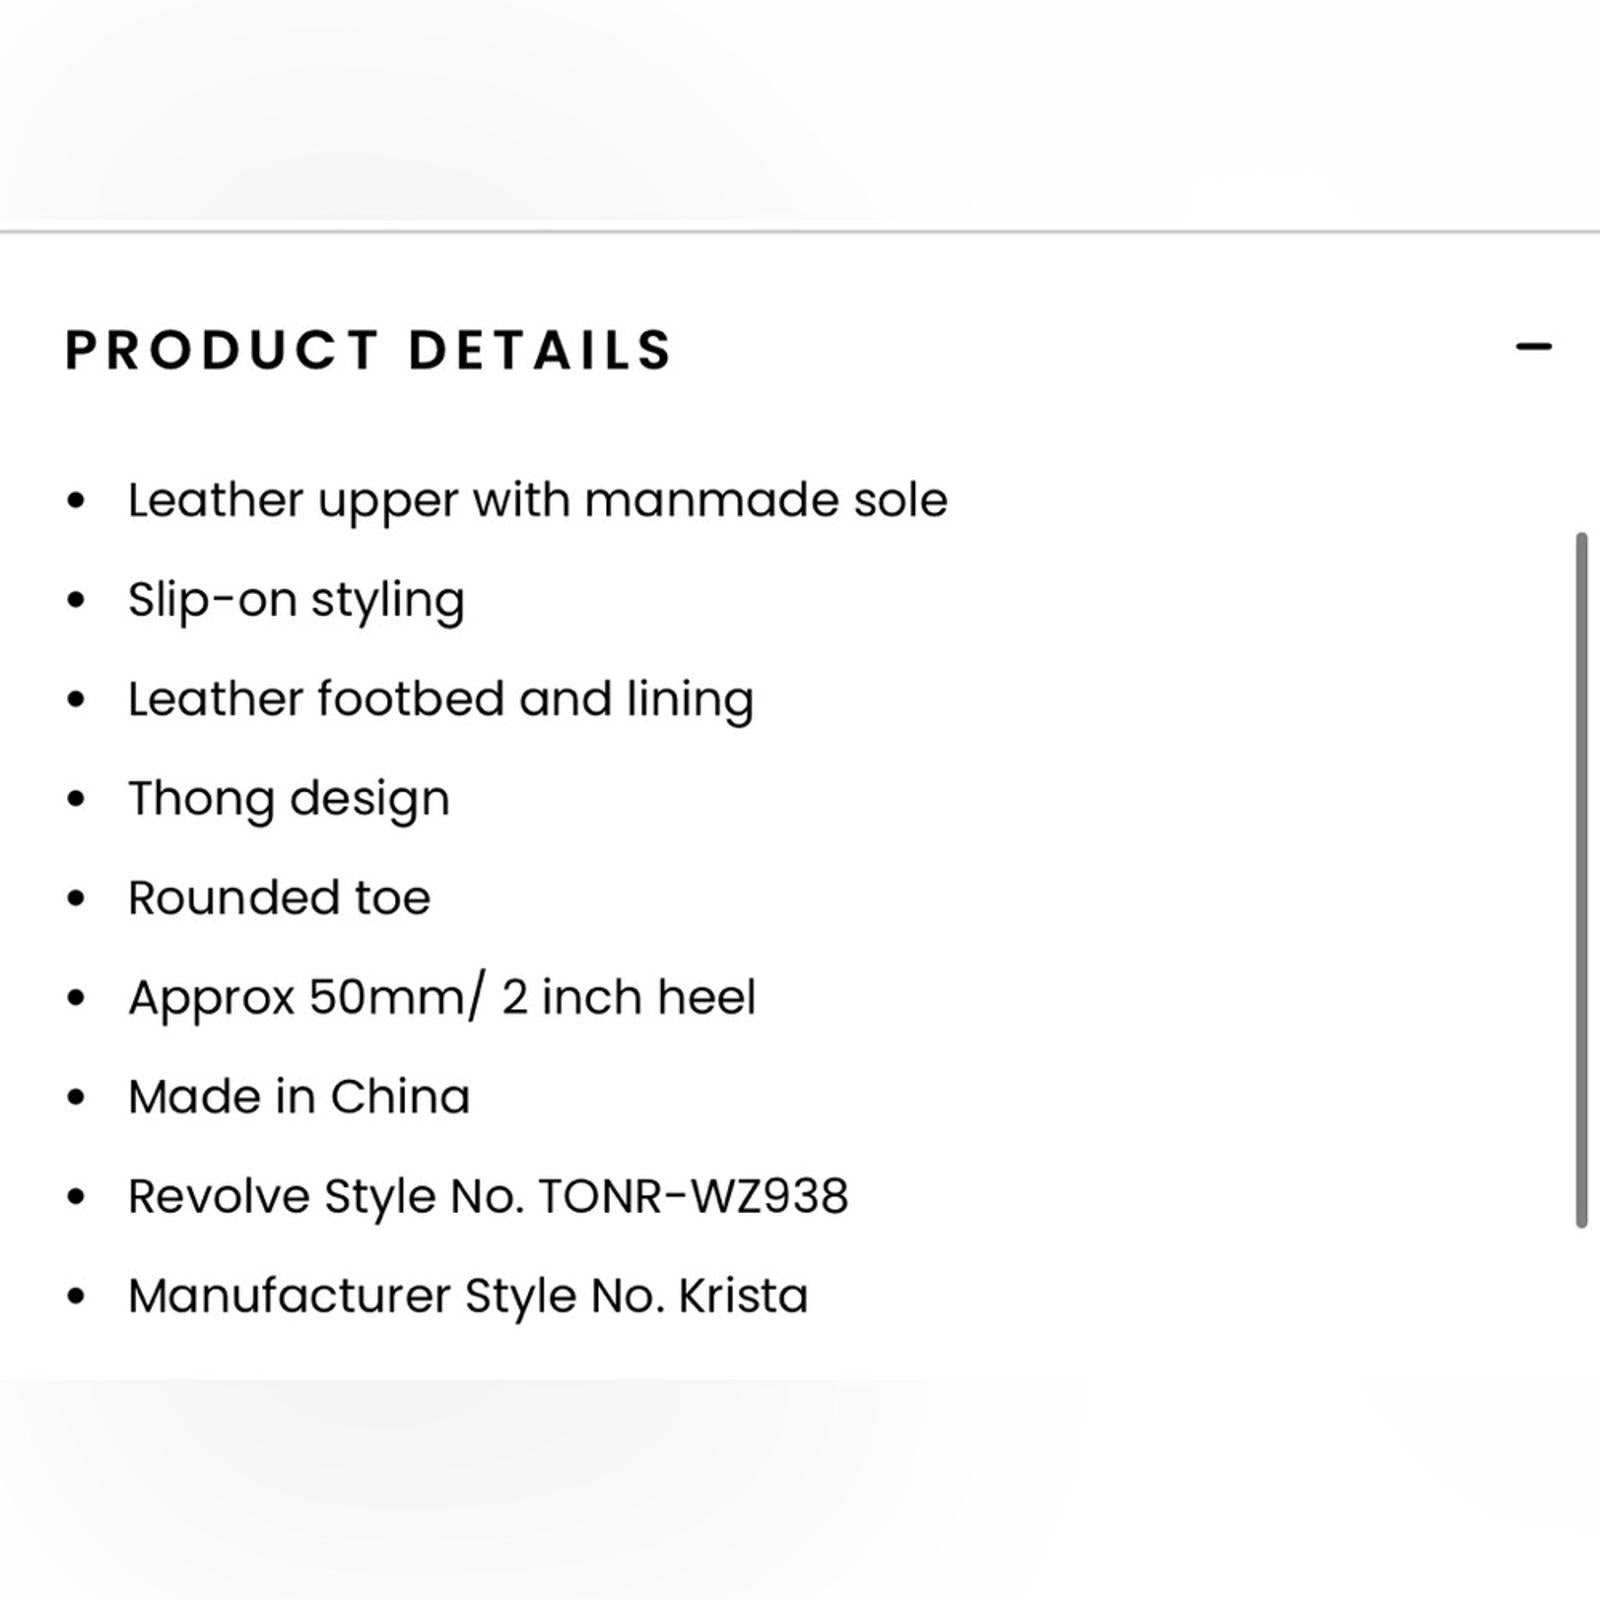Click the bullet dot before 'Made in China'
The image size is (1600, 1600).
pyautogui.click(x=76, y=1097)
